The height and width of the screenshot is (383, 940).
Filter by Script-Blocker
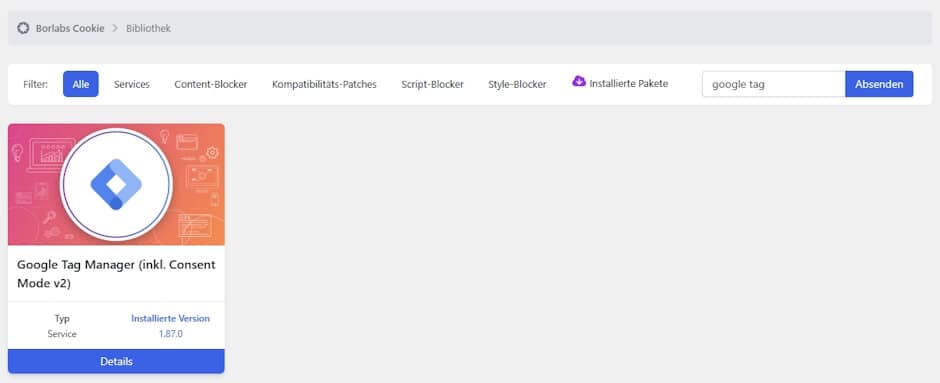[432, 85]
